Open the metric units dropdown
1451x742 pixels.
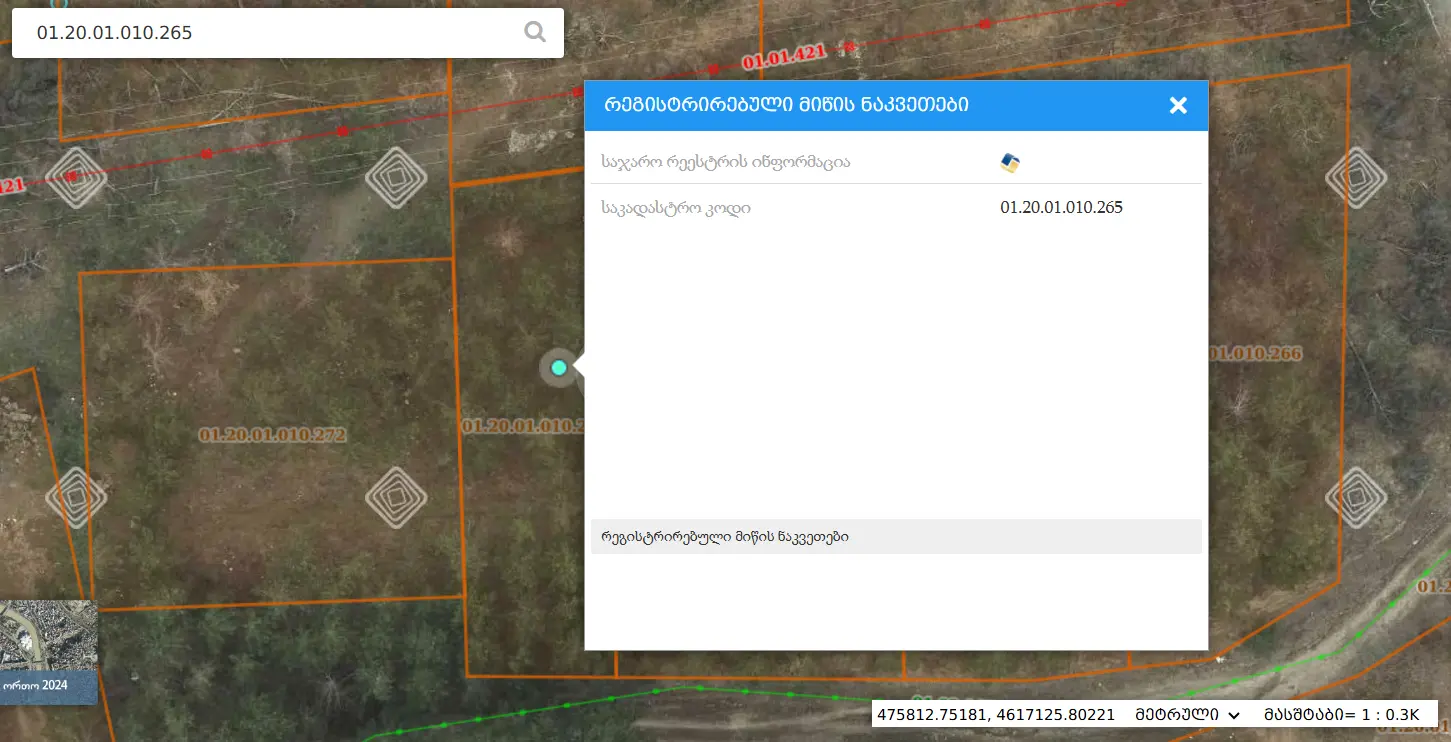tap(1187, 714)
